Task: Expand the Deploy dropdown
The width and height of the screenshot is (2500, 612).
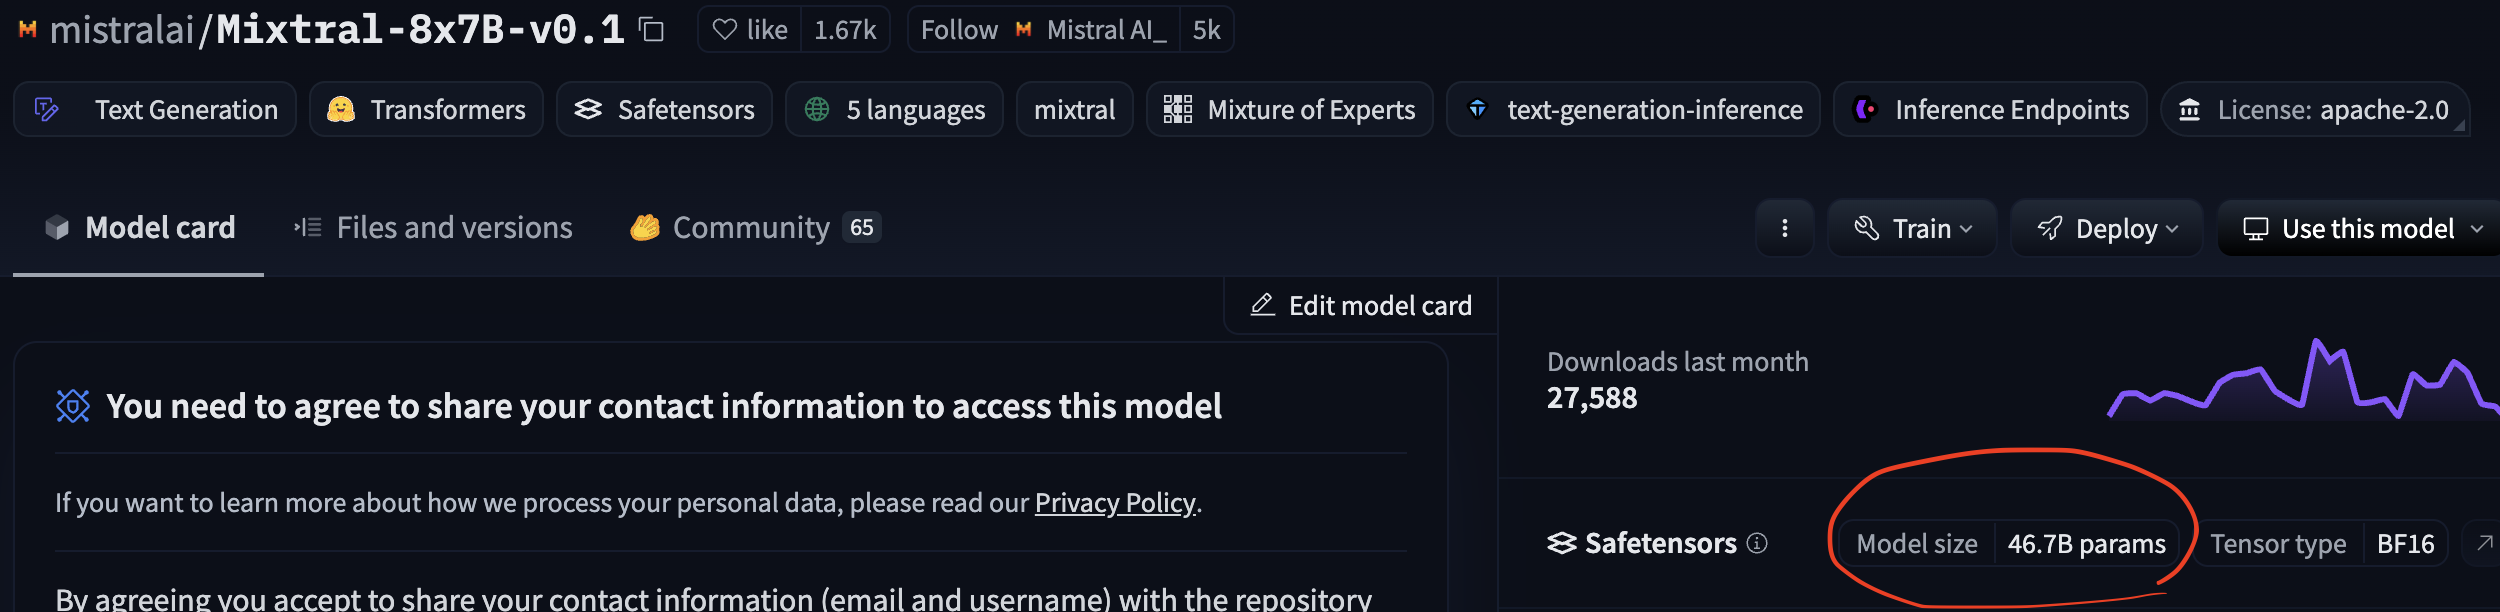Action: 2107,228
